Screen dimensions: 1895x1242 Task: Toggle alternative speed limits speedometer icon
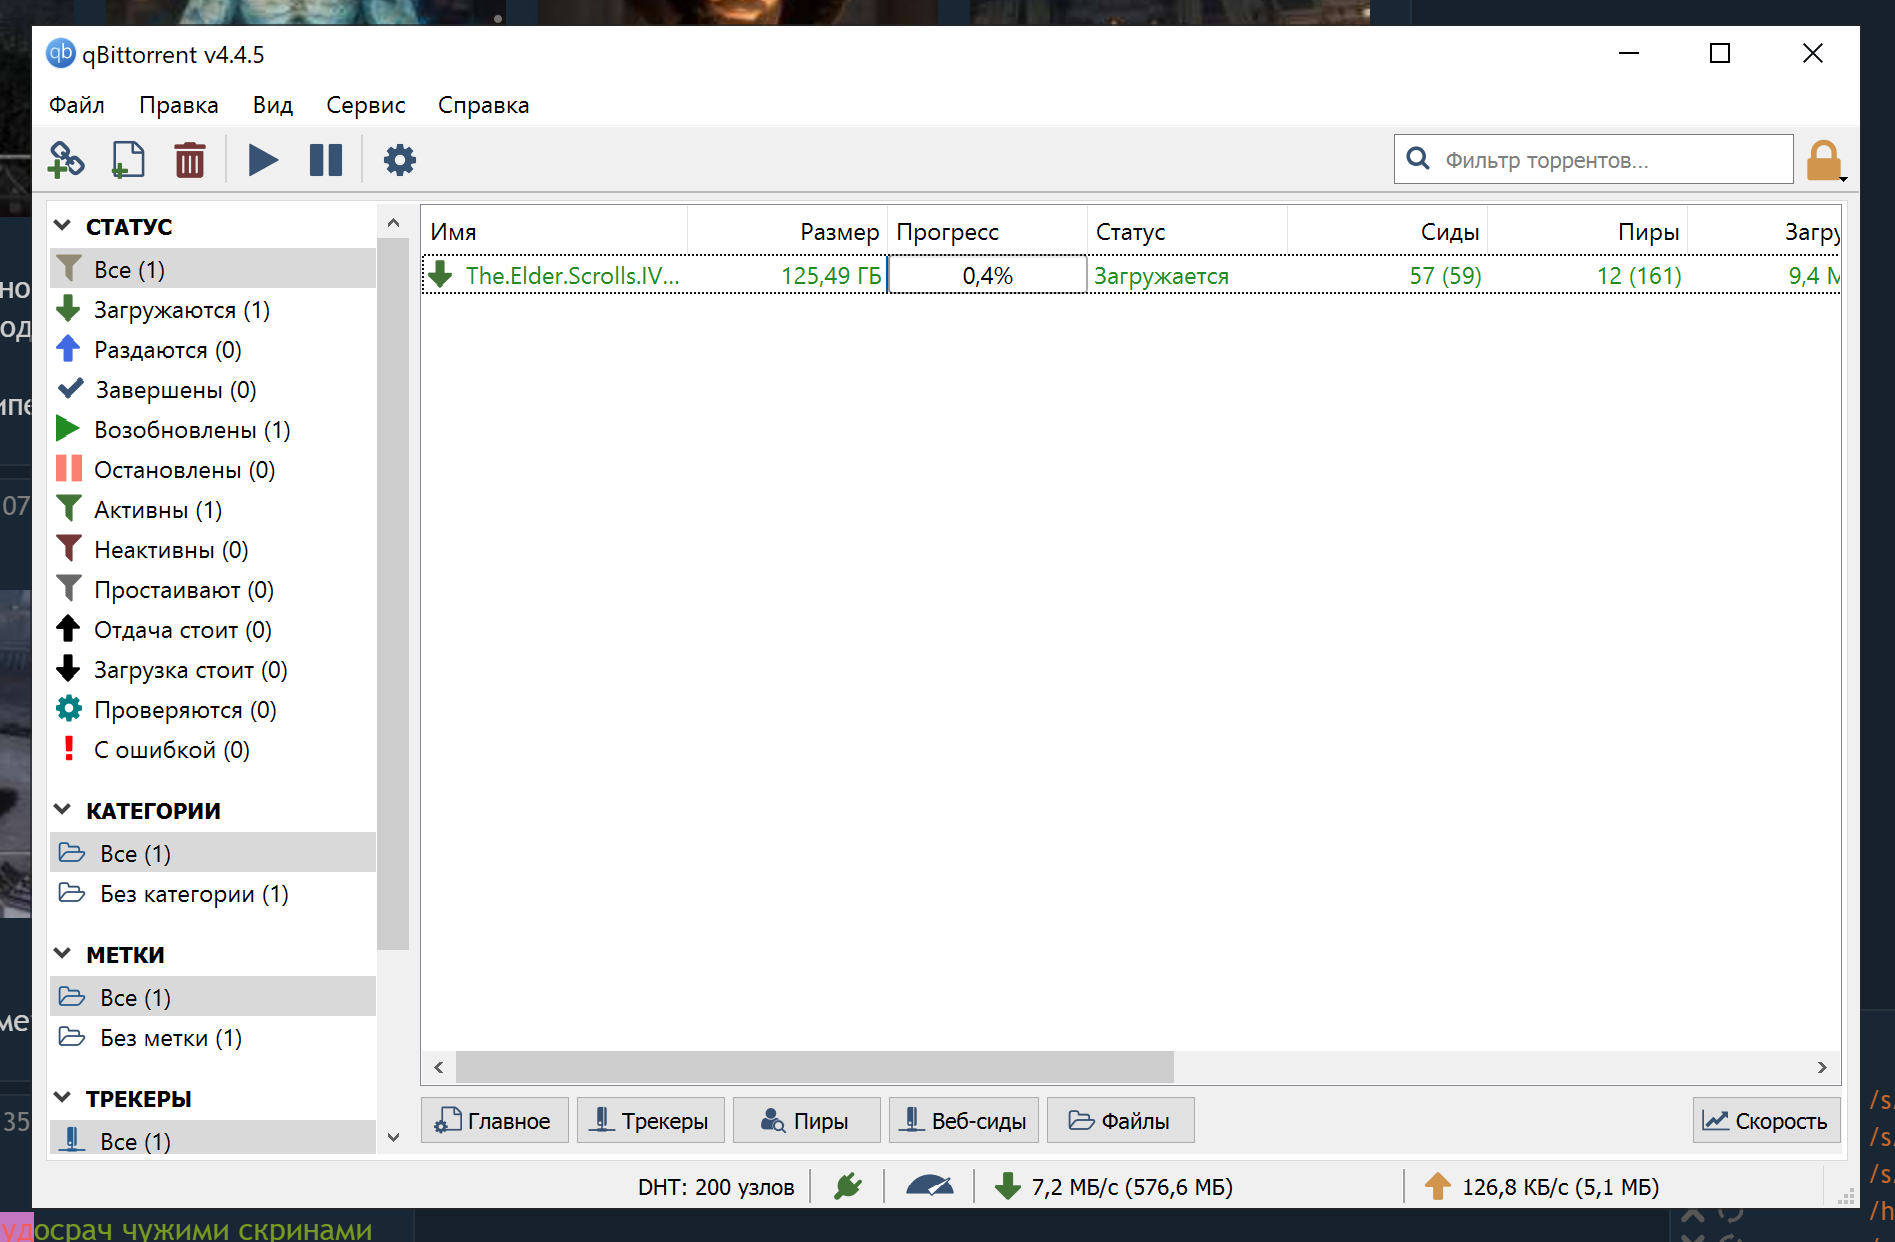(930, 1187)
